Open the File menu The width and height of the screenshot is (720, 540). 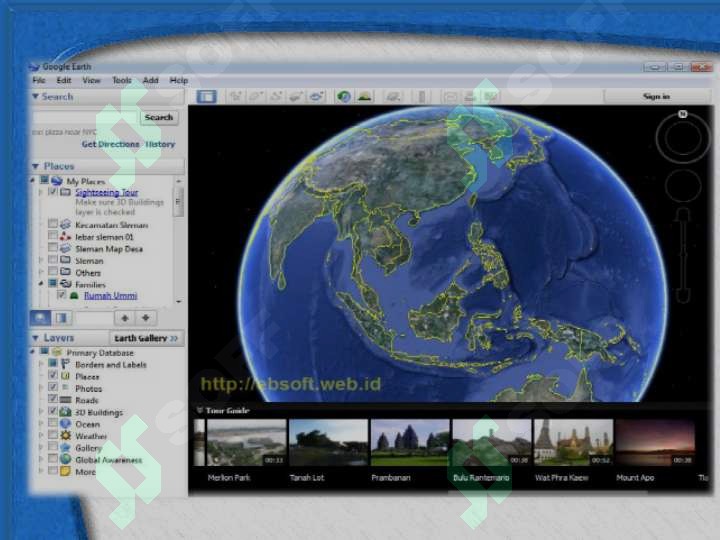pos(39,80)
